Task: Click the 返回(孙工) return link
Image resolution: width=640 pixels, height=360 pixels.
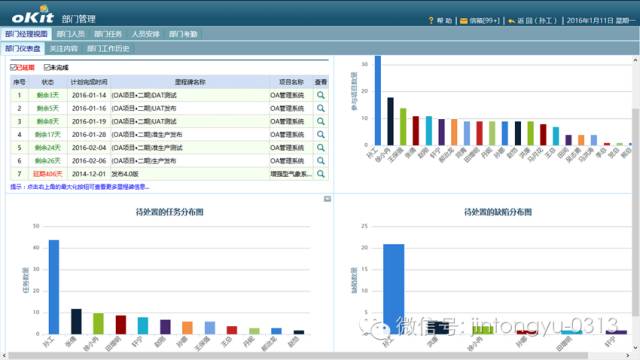Action: pyautogui.click(x=536, y=20)
